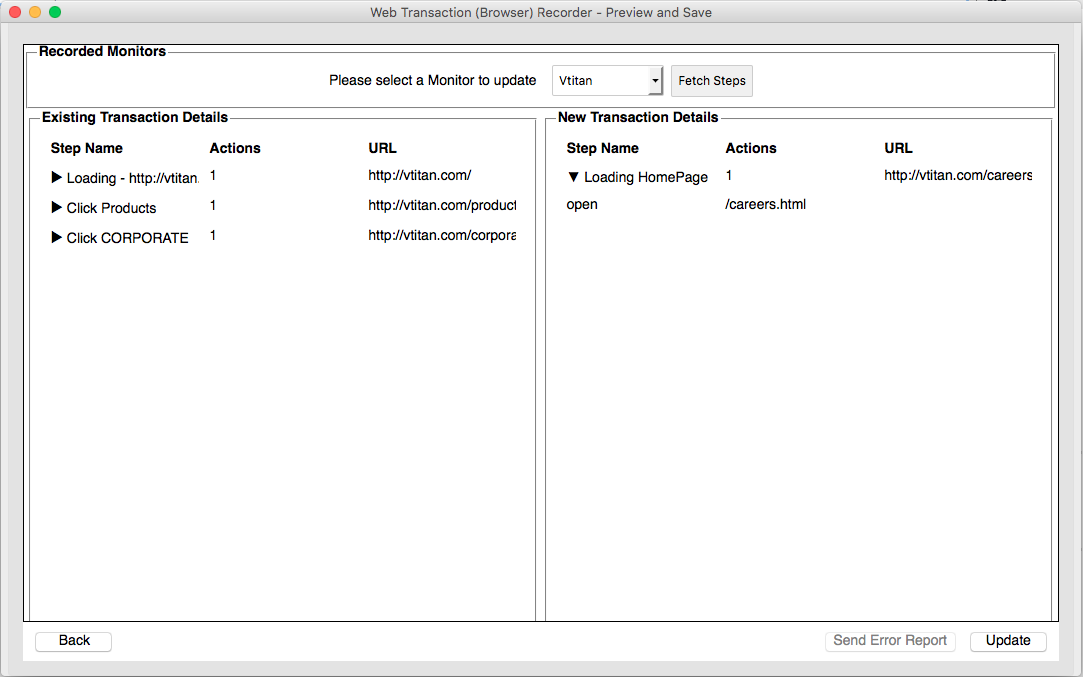Click the Fetch Steps button
This screenshot has width=1083, height=677.
click(712, 81)
